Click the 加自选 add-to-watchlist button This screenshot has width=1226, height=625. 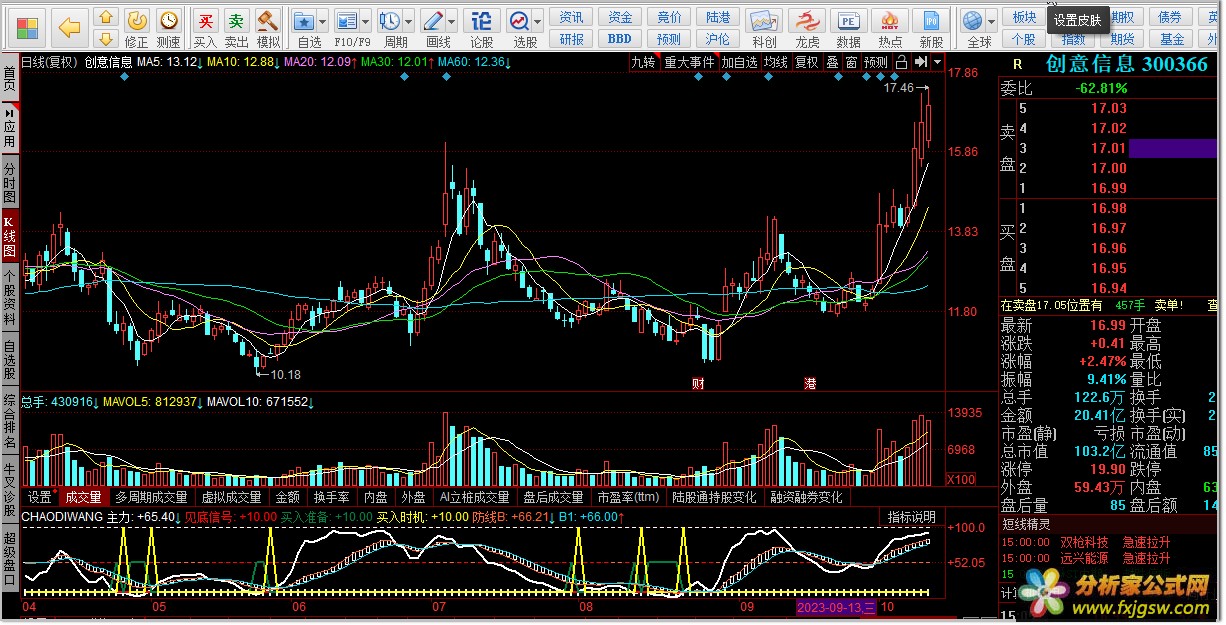[x=739, y=62]
